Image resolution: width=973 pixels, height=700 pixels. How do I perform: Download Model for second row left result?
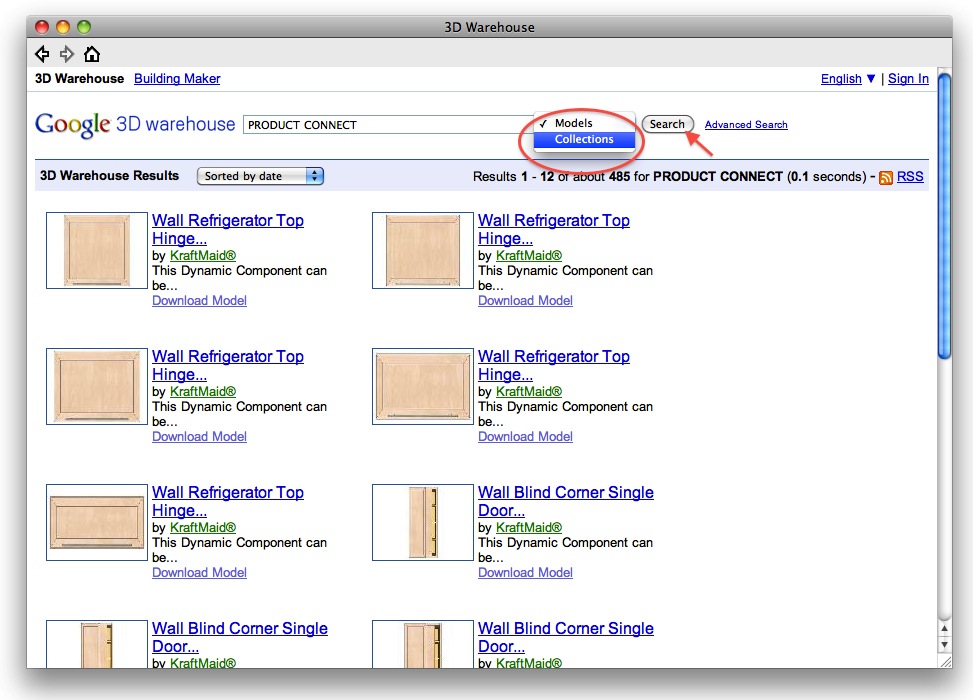[199, 436]
